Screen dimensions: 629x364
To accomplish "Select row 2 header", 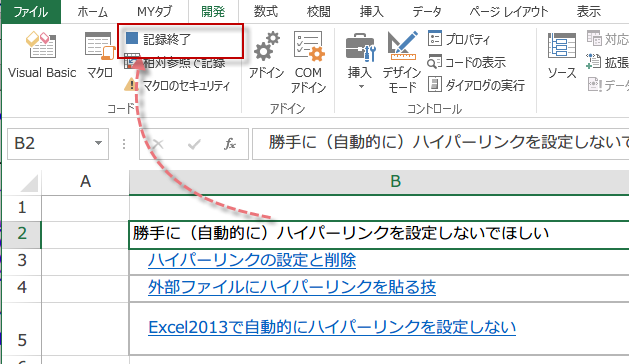I will click(x=22, y=234).
